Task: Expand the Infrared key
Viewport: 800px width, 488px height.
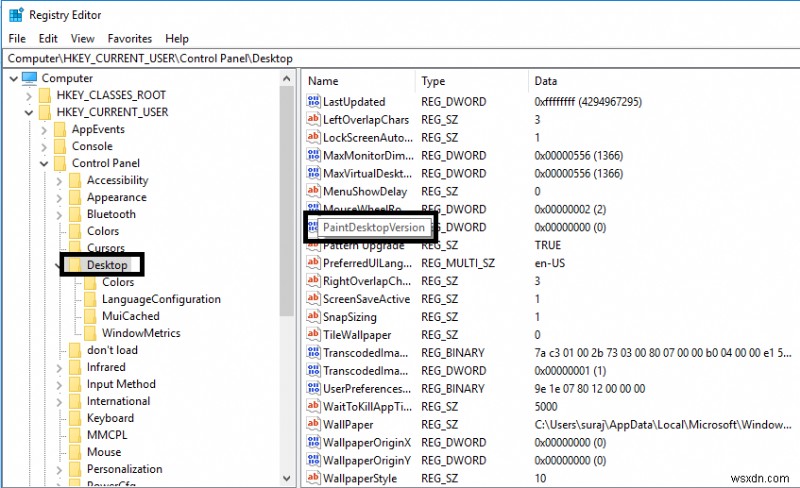Action: (x=59, y=368)
